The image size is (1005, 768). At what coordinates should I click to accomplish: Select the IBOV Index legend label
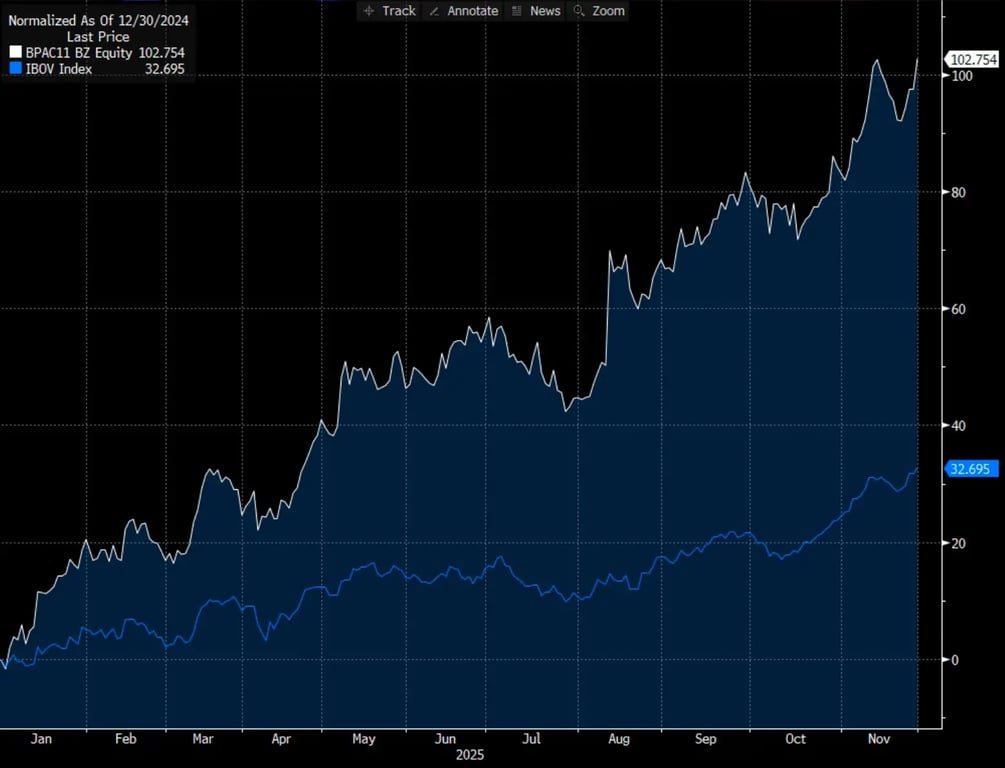click(59, 69)
